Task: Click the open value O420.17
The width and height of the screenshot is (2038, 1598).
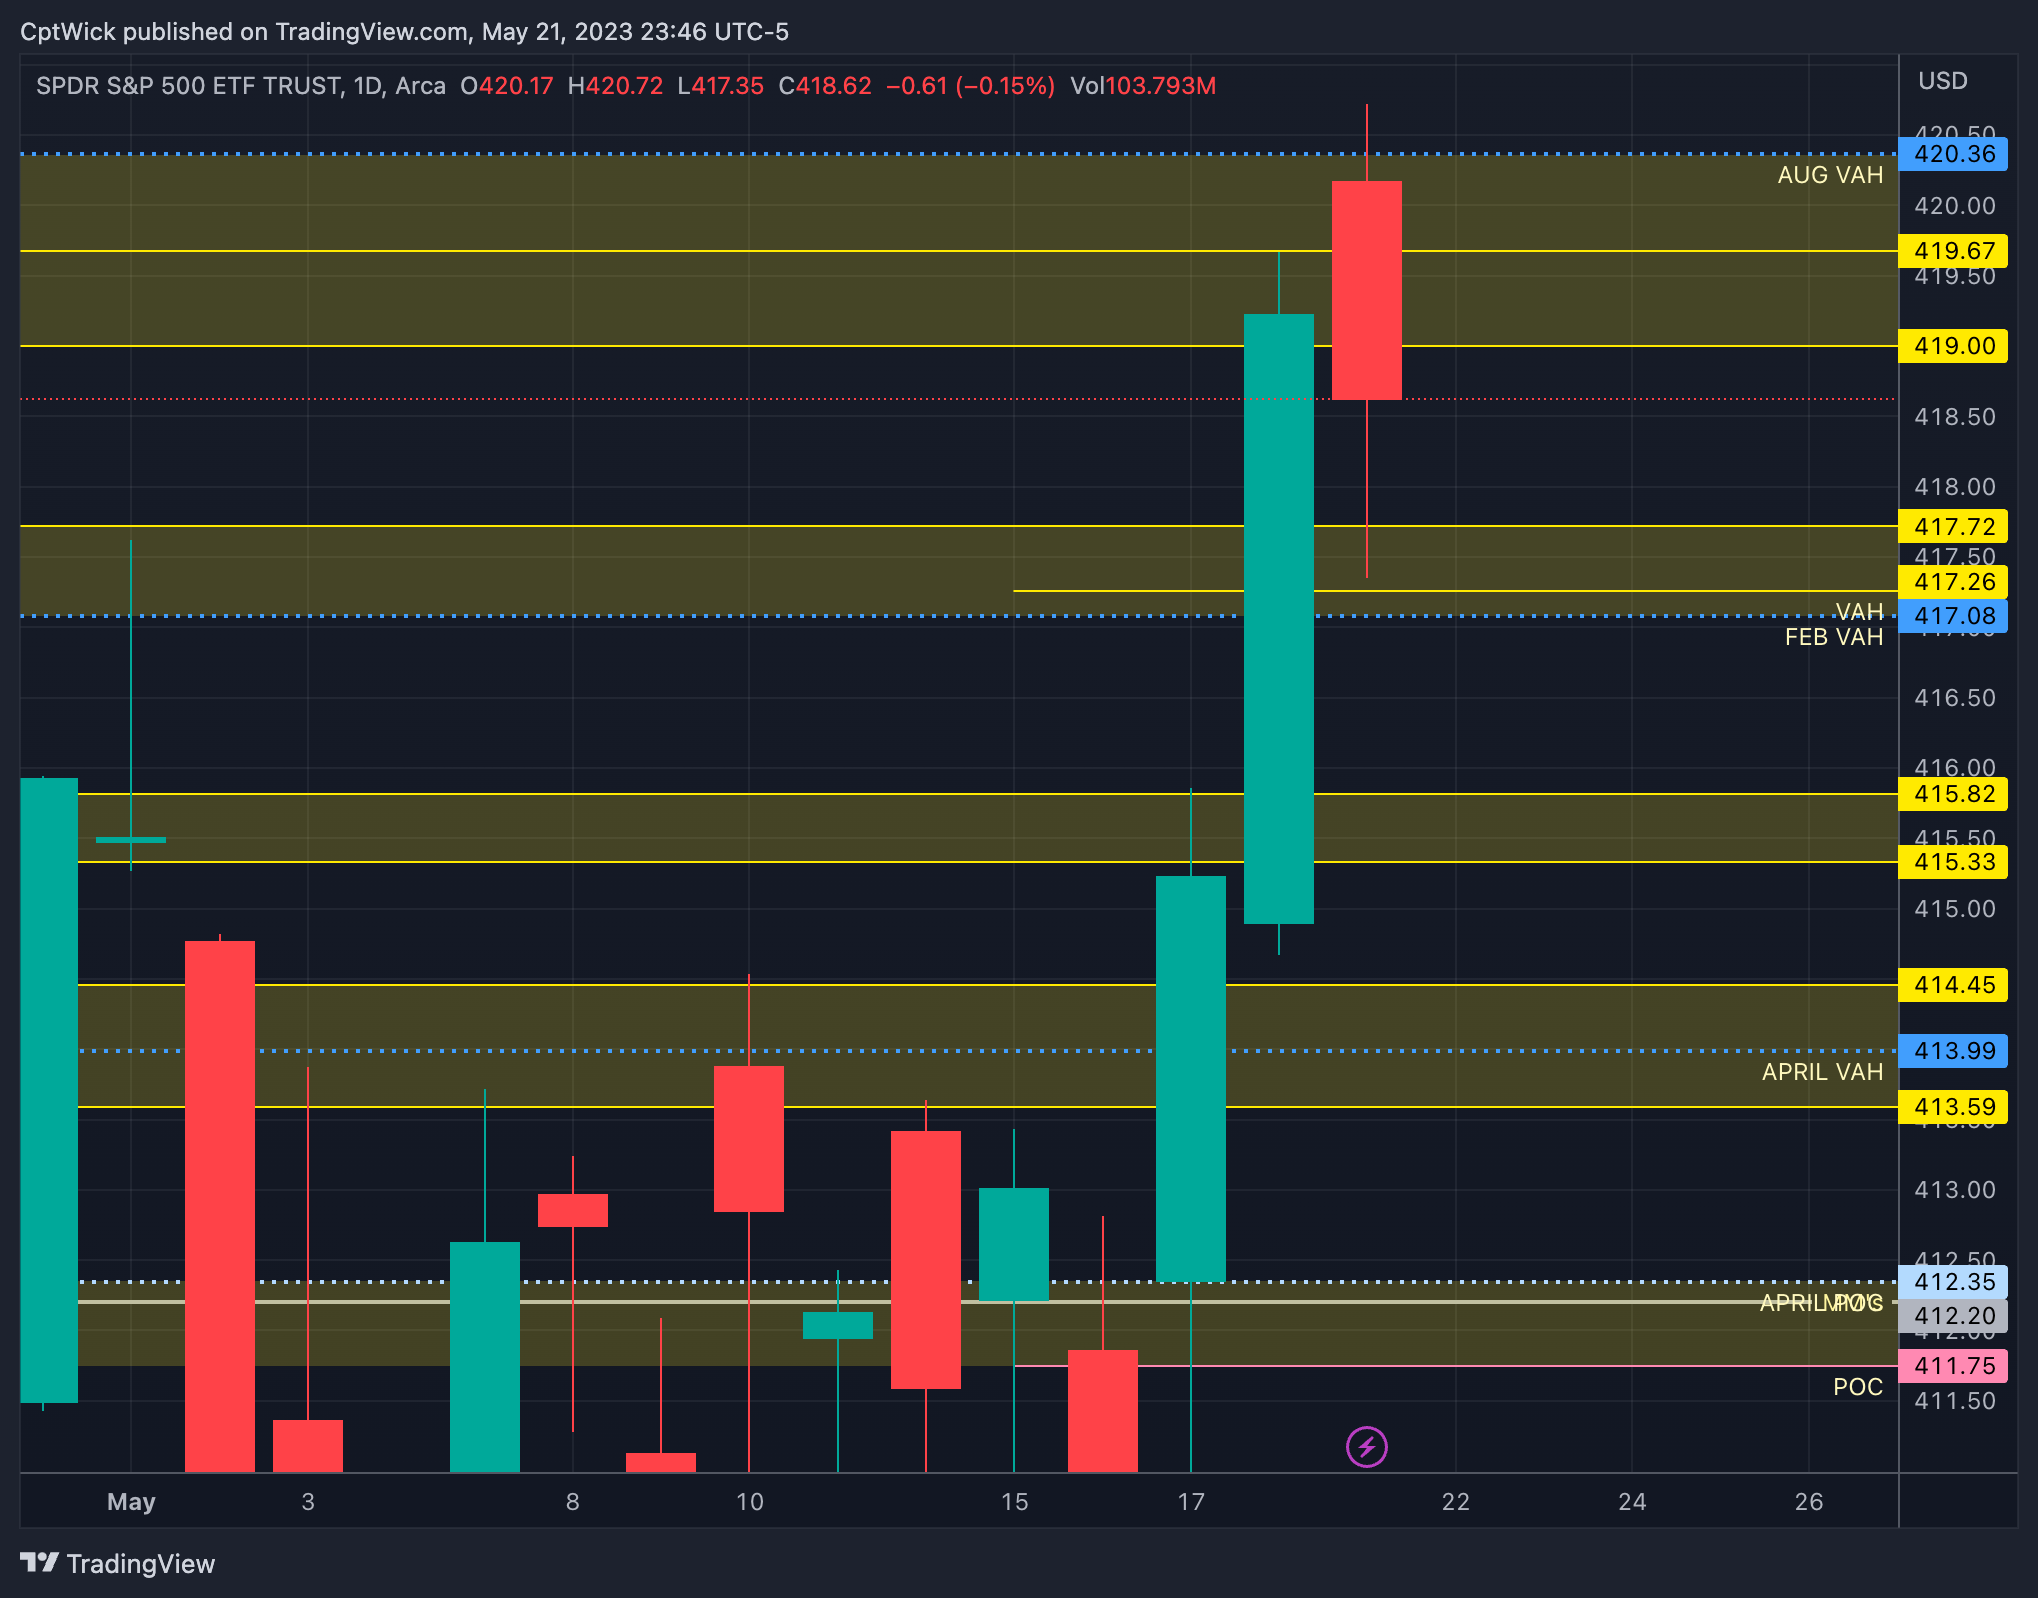Action: [x=507, y=86]
